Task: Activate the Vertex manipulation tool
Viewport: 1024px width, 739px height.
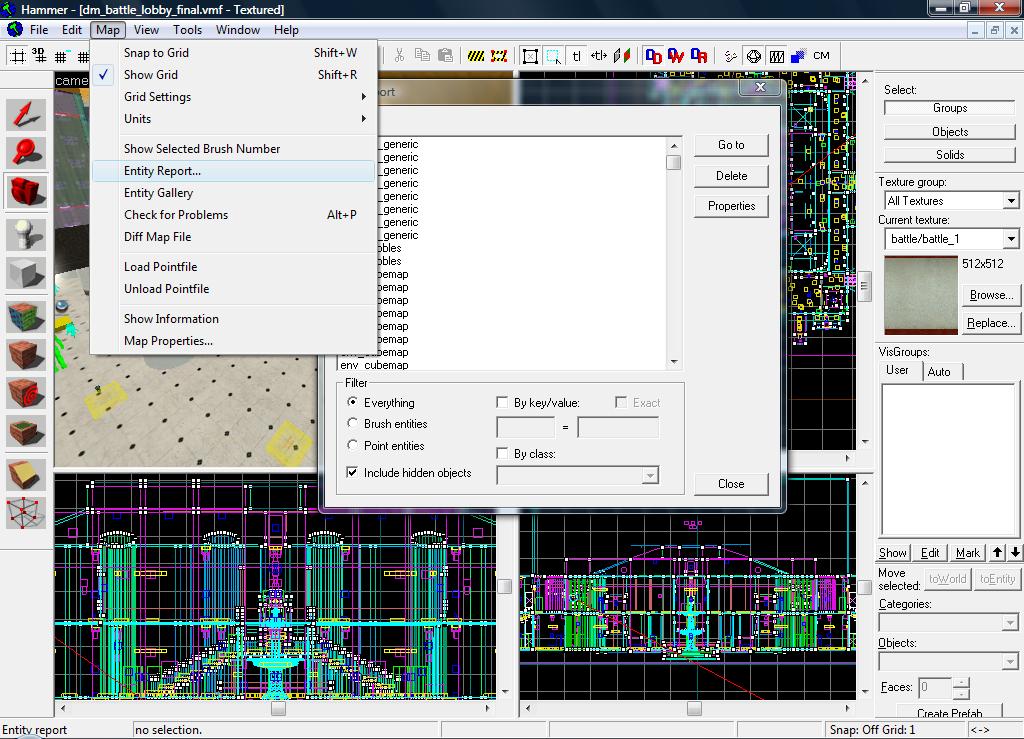Action: click(x=26, y=512)
